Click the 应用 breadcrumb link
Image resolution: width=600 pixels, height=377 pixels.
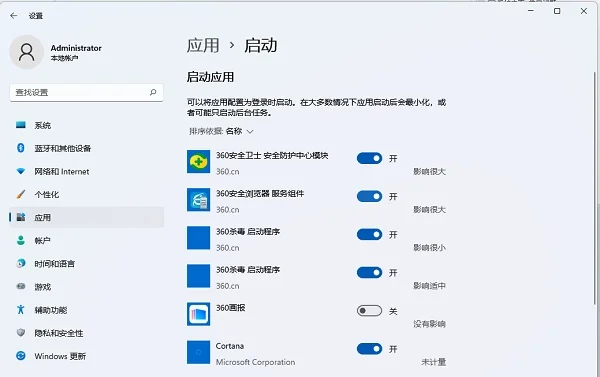click(x=203, y=46)
